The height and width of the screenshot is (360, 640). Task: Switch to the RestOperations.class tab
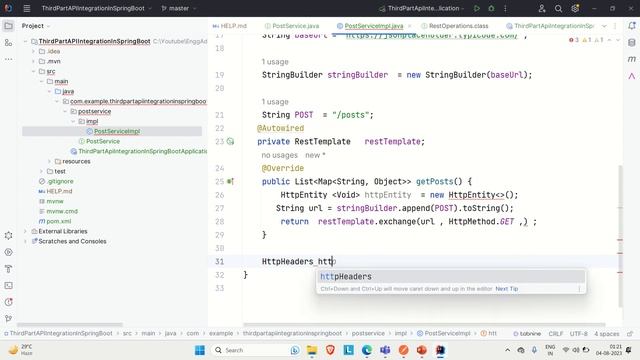(455, 26)
